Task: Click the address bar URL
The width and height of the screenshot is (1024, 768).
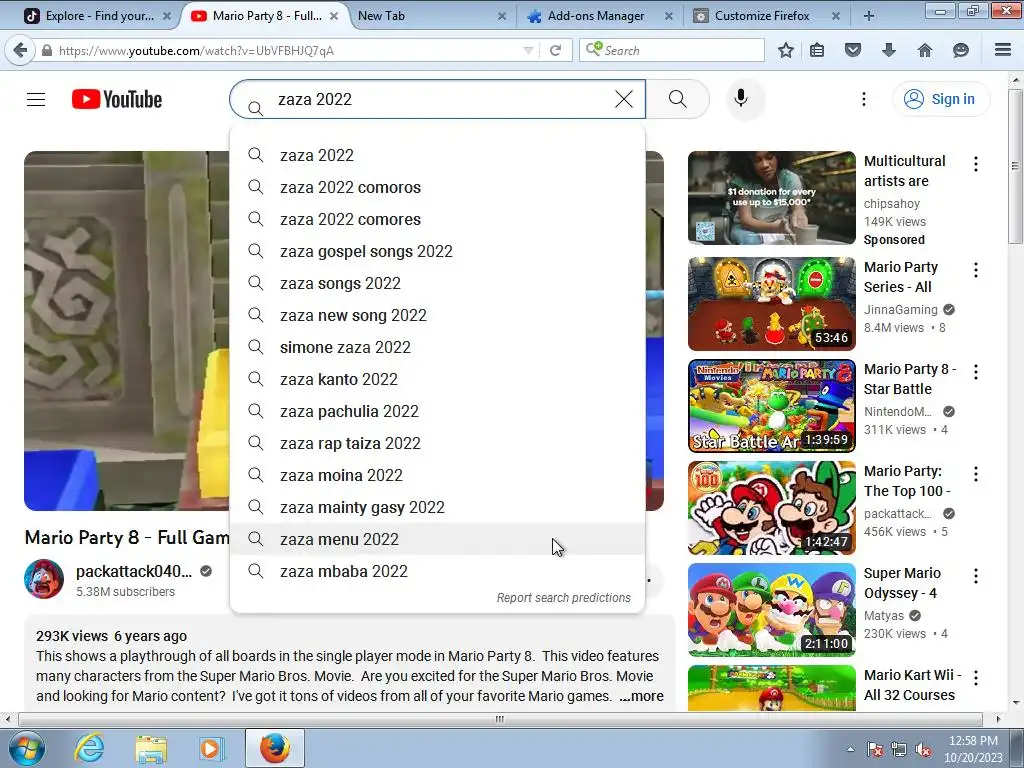Action: tap(197, 50)
